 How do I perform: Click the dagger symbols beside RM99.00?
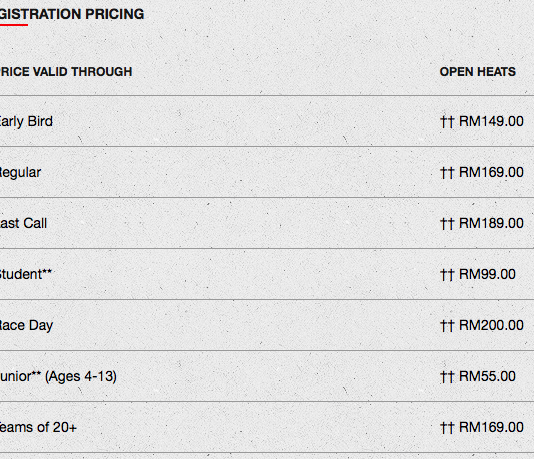coord(447,275)
